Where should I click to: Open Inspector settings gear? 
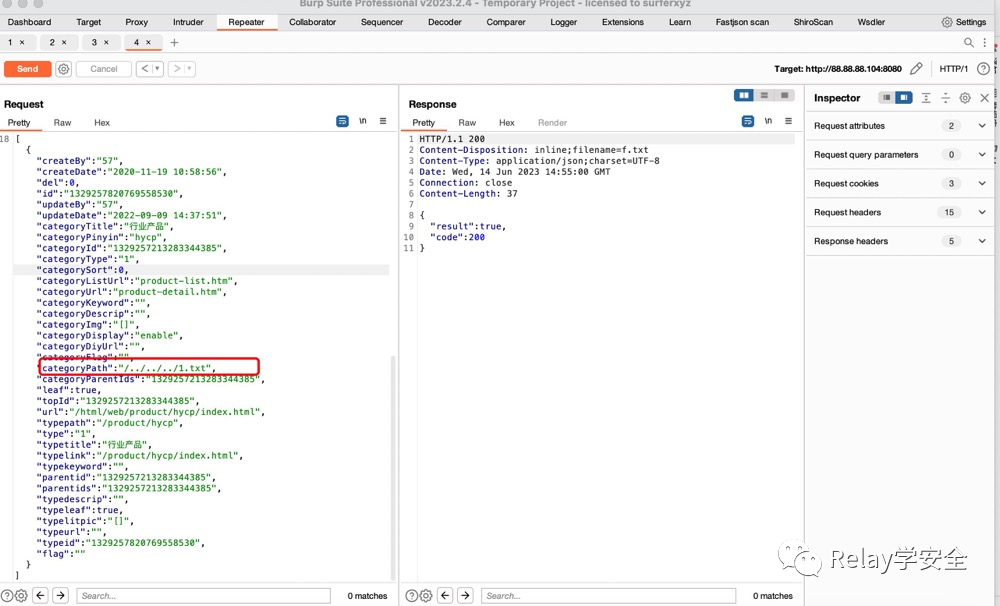point(965,98)
